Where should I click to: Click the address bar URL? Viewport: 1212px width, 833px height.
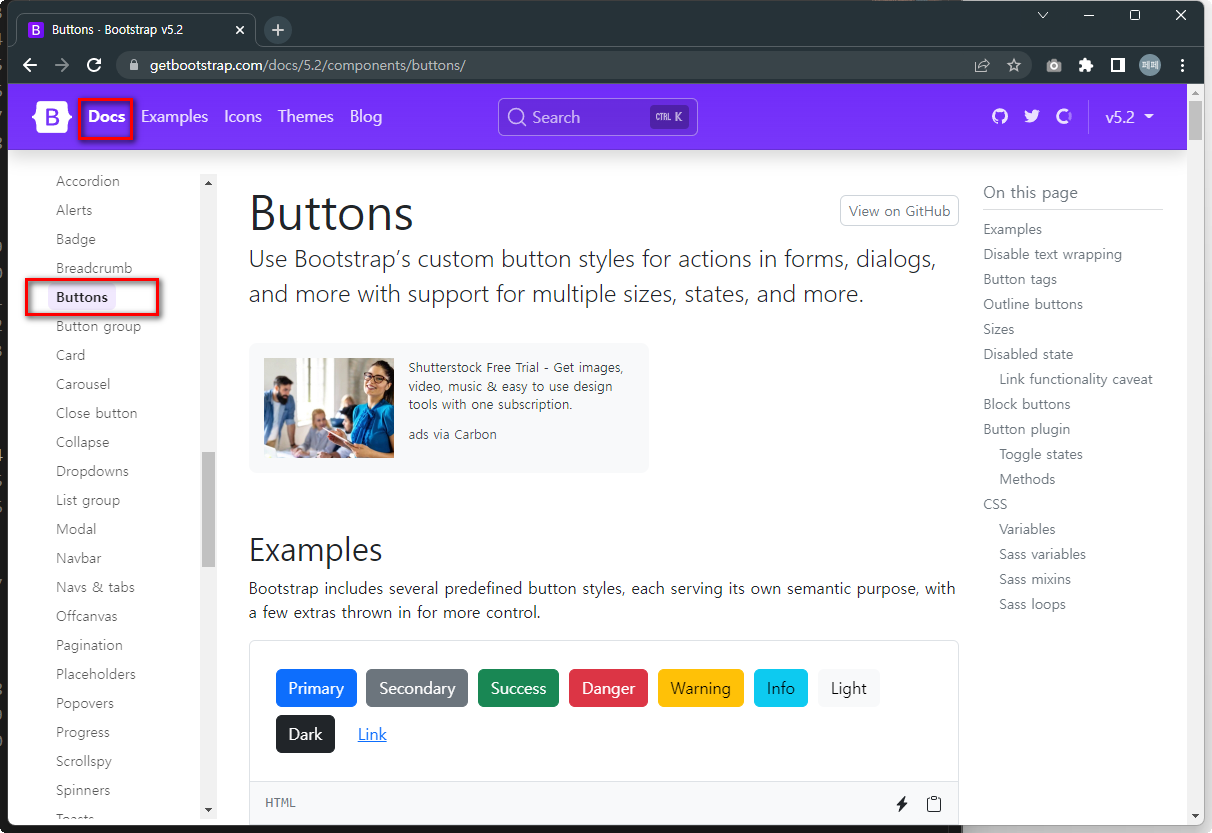[x=308, y=65]
